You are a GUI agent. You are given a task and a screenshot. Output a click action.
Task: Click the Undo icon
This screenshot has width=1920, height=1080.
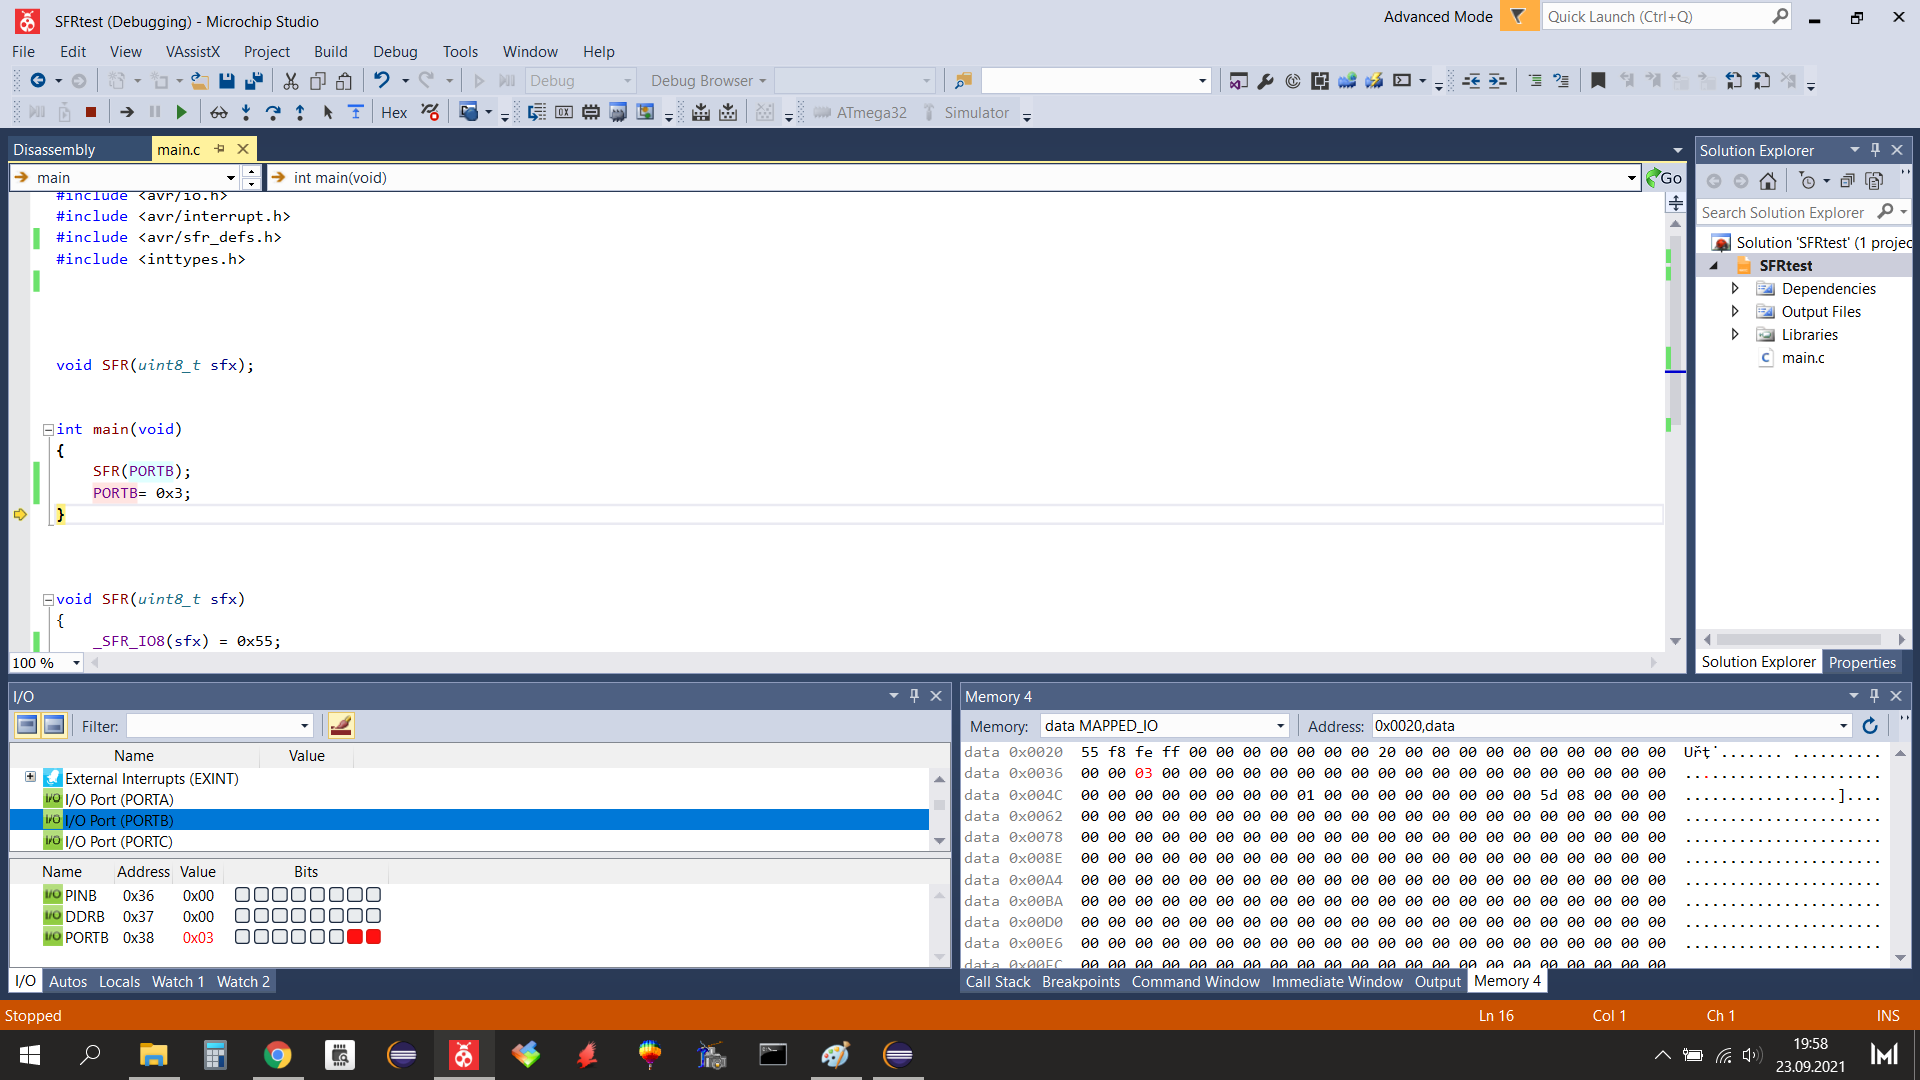pyautogui.click(x=382, y=81)
